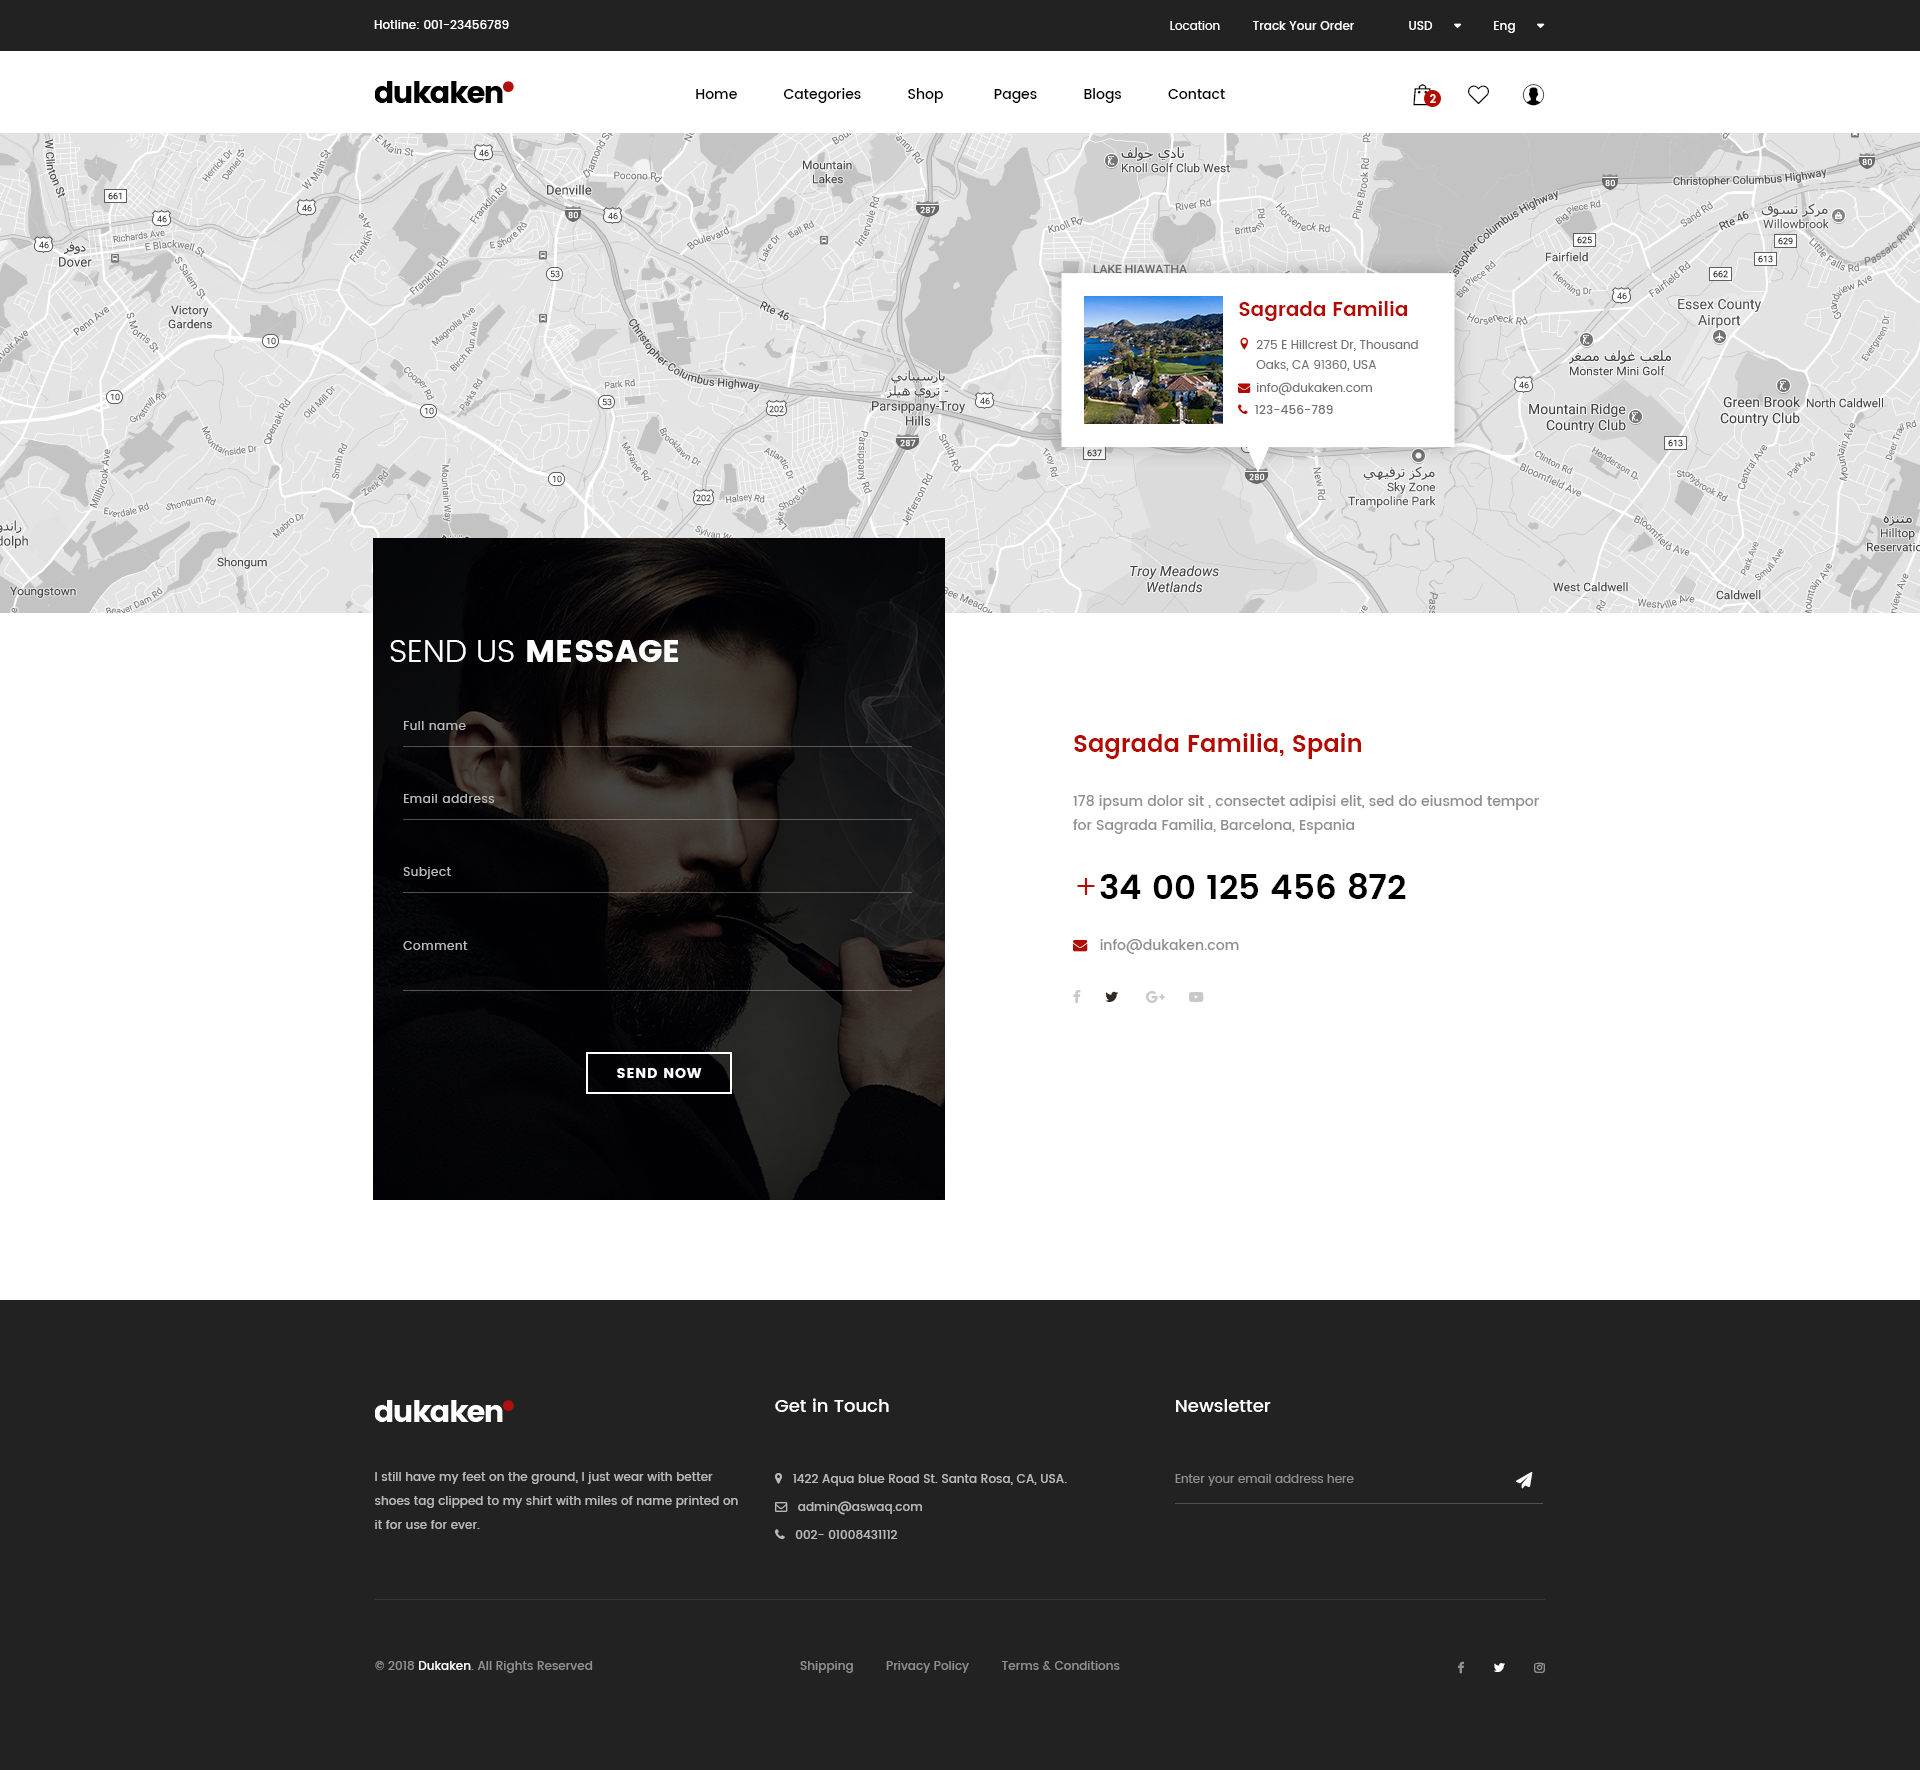The image size is (1920, 1770).
Task: Open the Privacy Policy footer link
Action: coord(926,1666)
